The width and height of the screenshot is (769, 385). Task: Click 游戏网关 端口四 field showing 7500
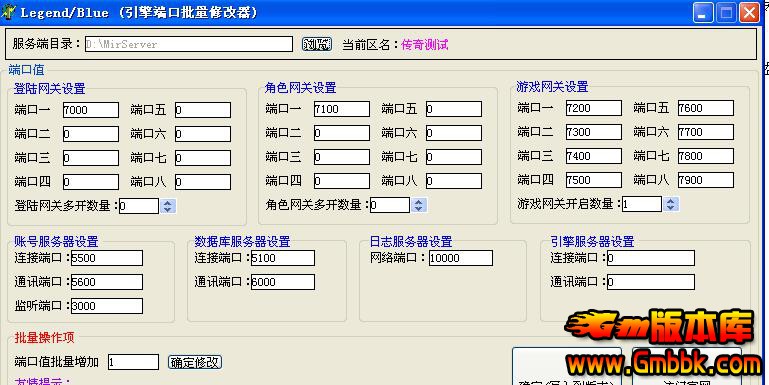pyautogui.click(x=593, y=180)
